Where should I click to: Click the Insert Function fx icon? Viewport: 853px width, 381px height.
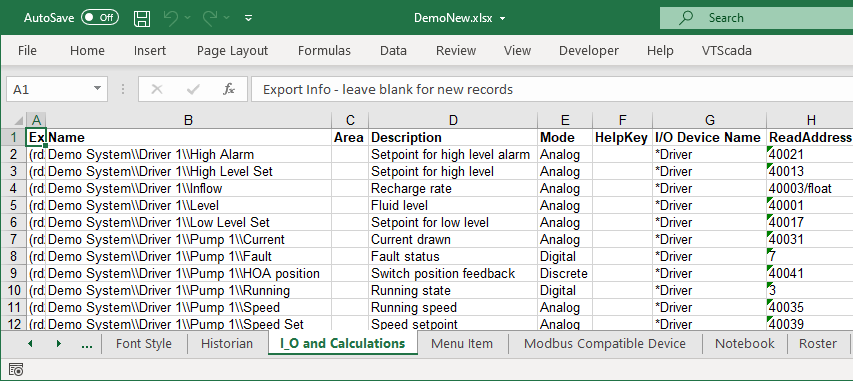pyautogui.click(x=229, y=89)
